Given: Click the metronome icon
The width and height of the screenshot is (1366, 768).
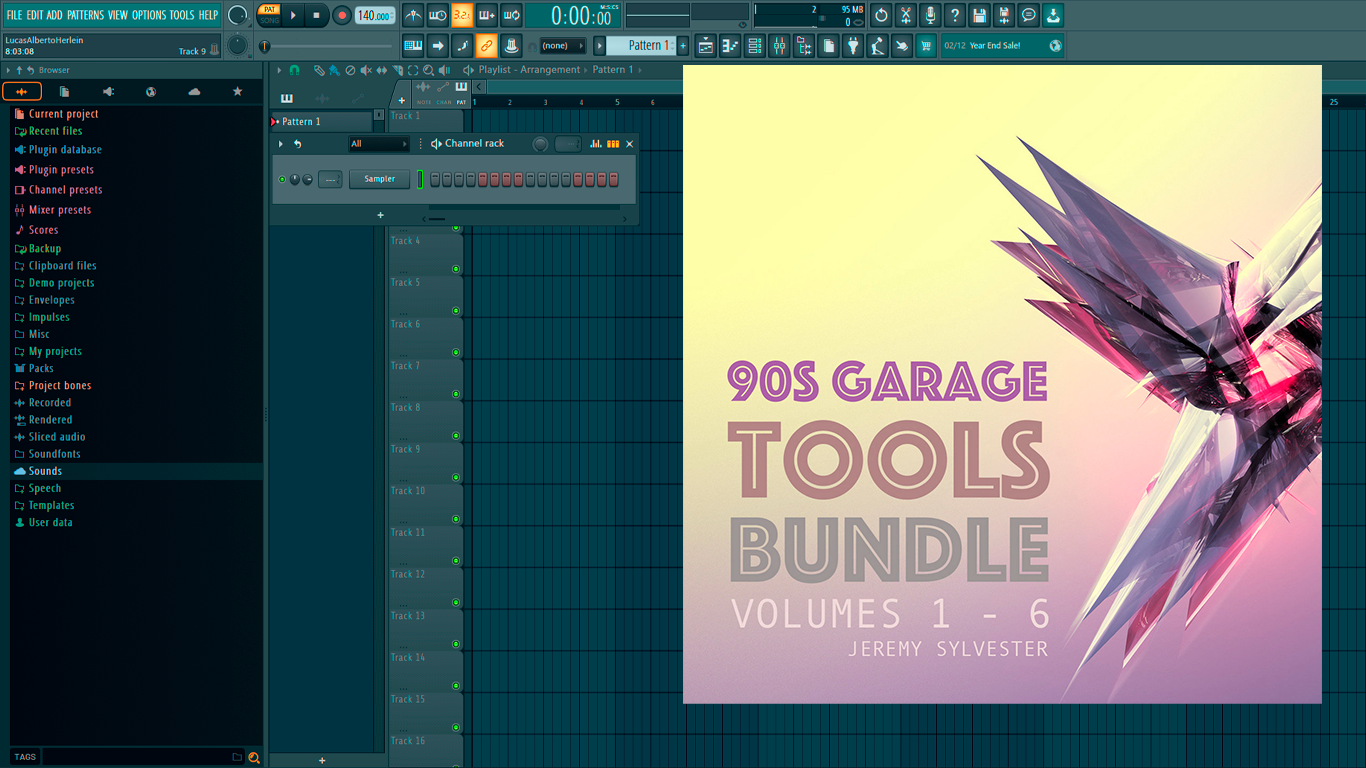Looking at the screenshot, I should 413,15.
